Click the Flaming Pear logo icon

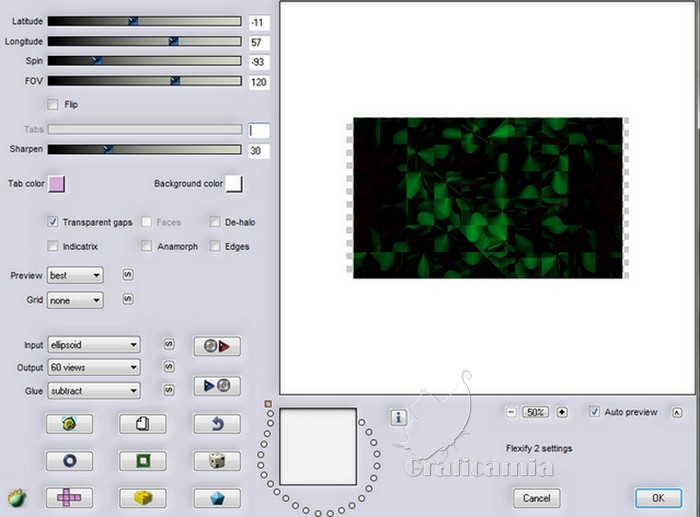pyautogui.click(x=17, y=498)
